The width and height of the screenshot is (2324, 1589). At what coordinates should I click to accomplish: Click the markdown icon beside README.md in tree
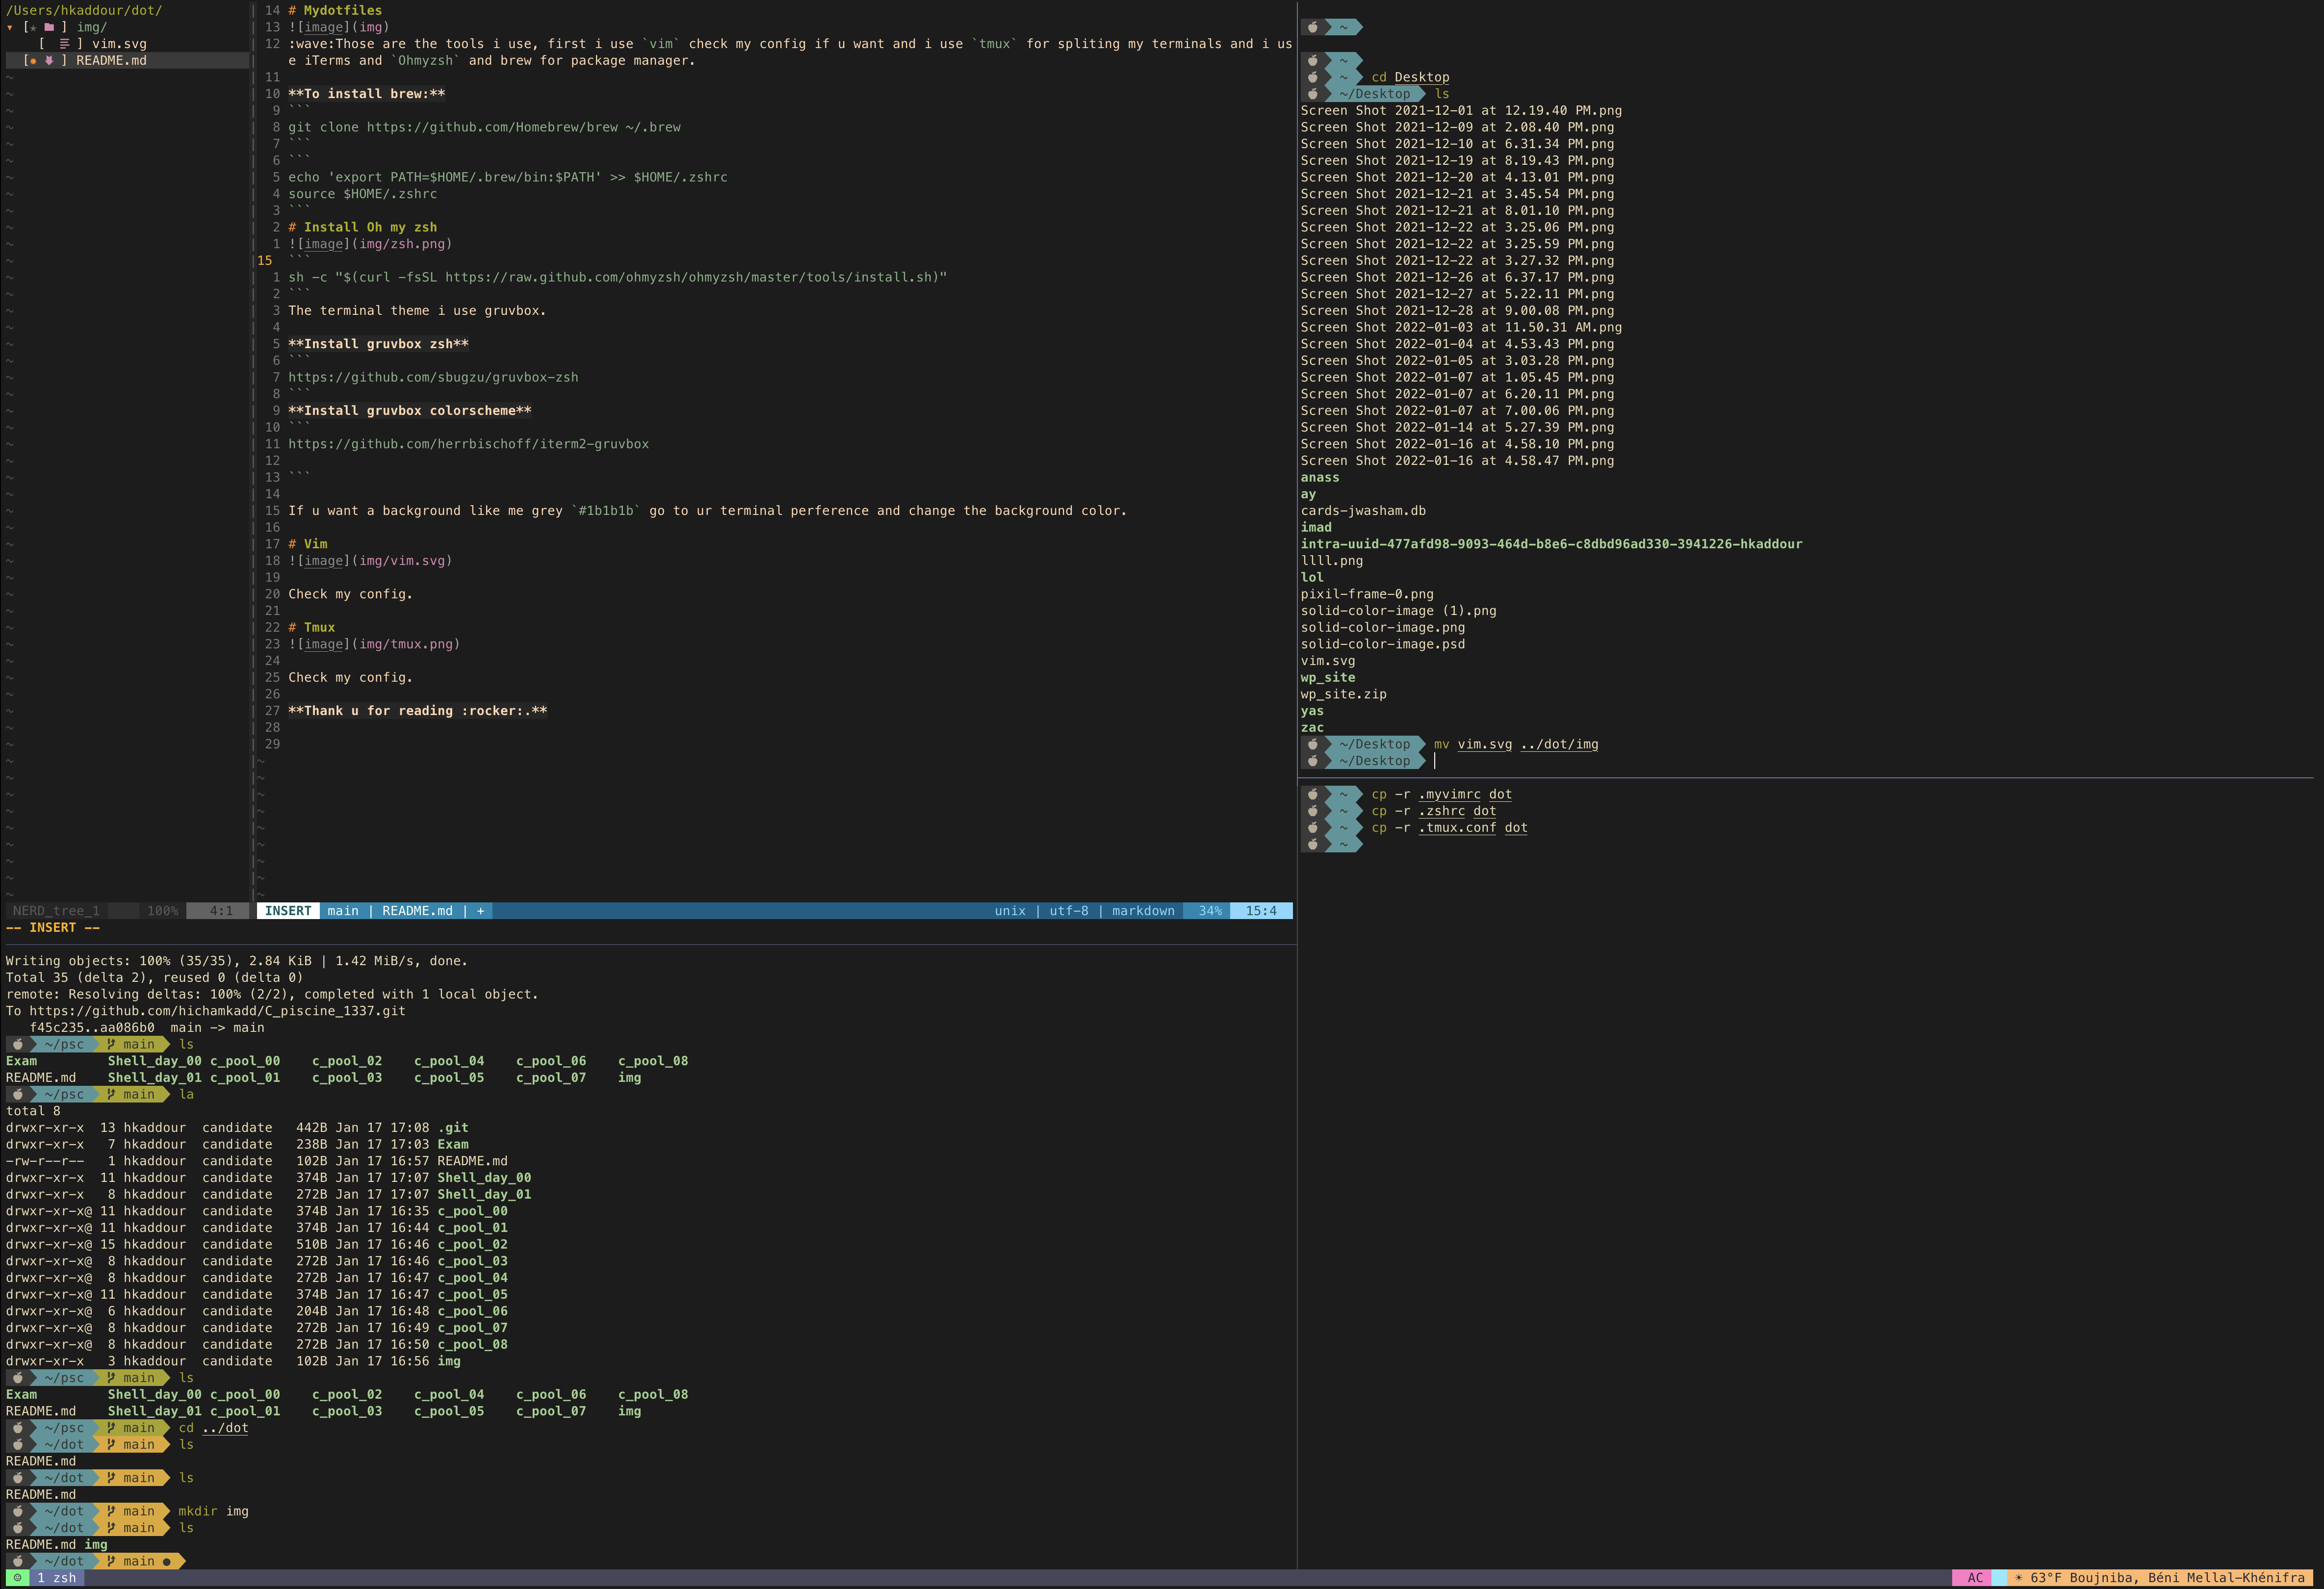click(x=48, y=61)
